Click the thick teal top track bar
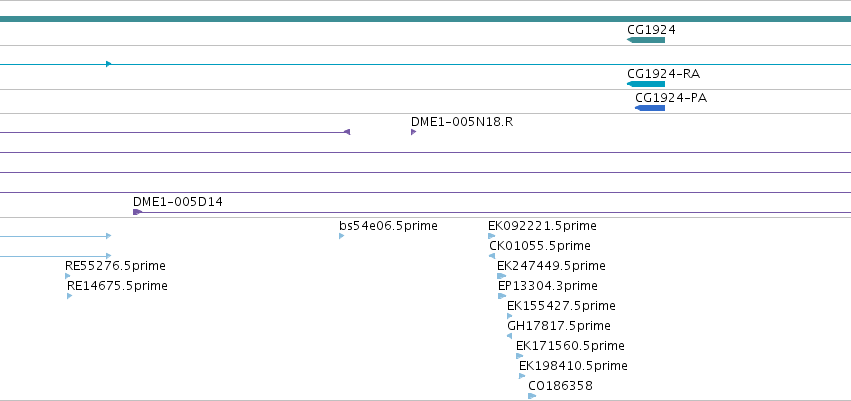Image resolution: width=851 pixels, height=401 pixels. [426, 19]
